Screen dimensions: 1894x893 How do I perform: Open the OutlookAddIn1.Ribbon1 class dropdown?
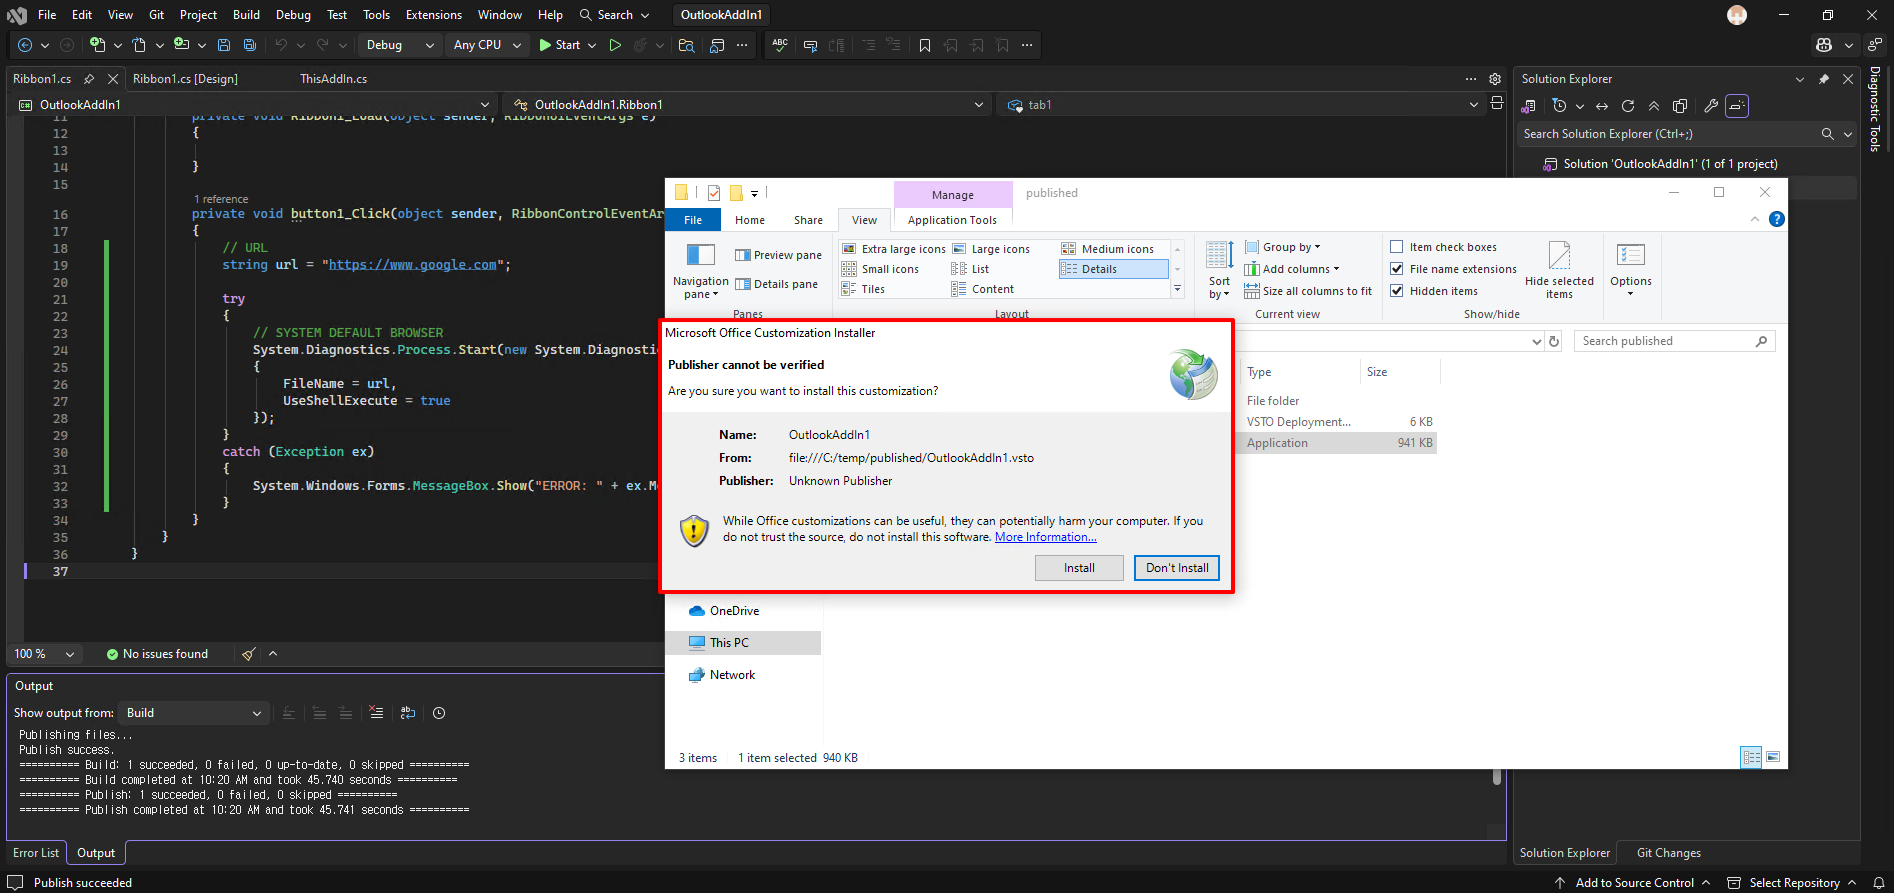click(749, 104)
